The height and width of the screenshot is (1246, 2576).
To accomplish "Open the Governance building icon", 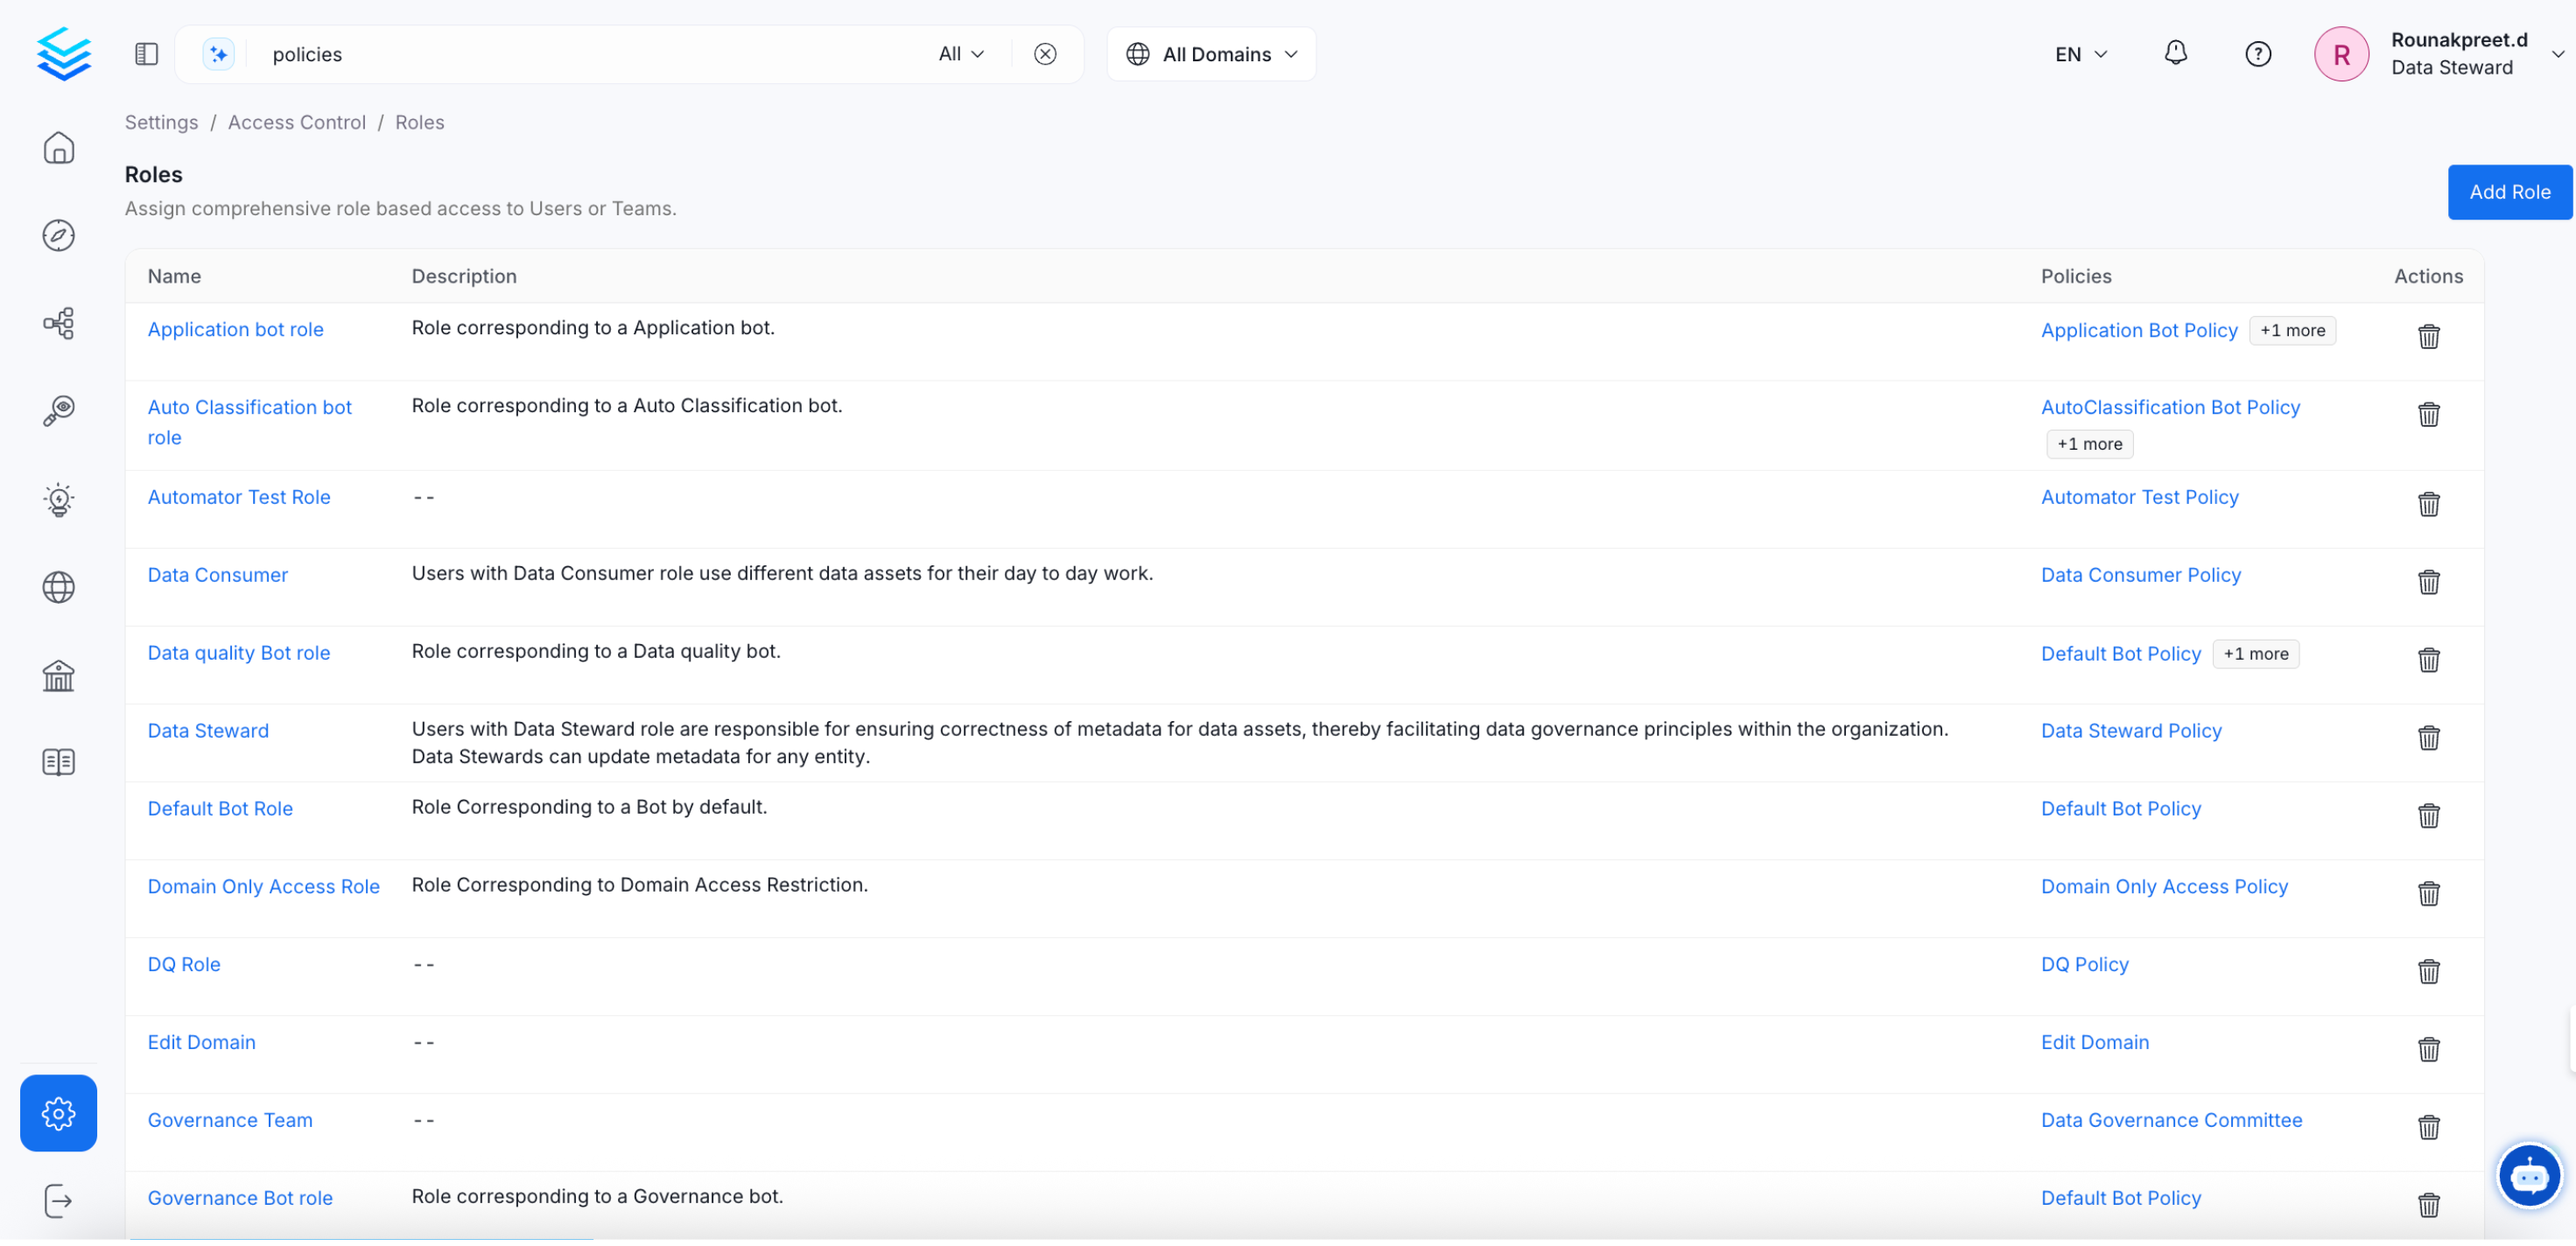I will 58,677.
